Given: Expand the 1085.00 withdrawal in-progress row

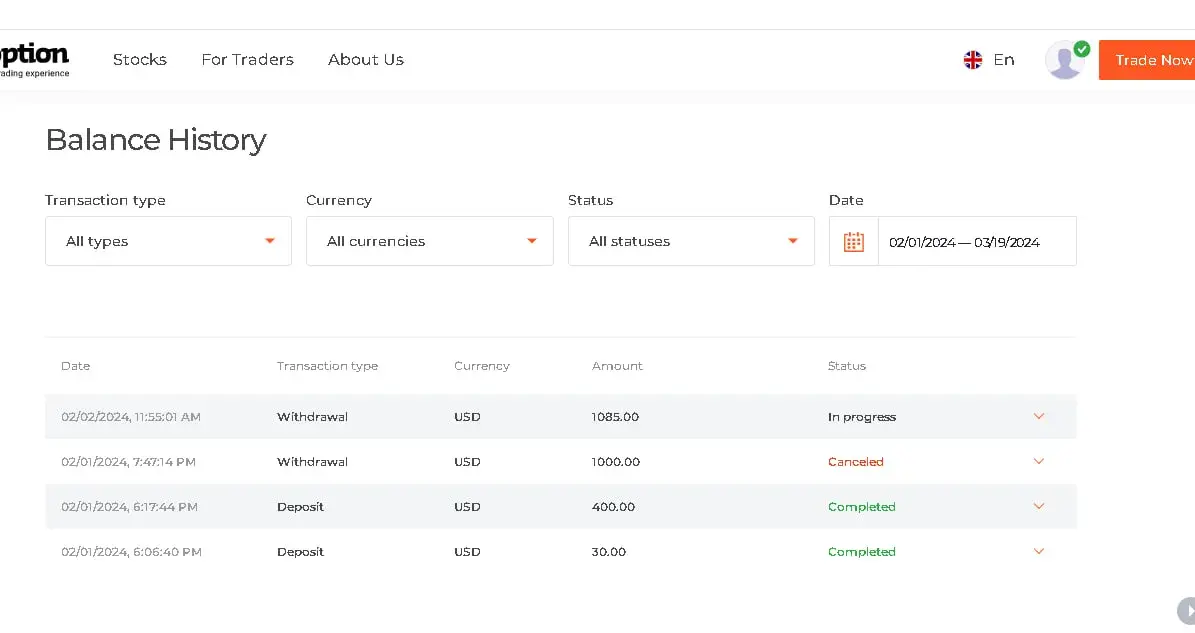Looking at the screenshot, I should click(1038, 416).
